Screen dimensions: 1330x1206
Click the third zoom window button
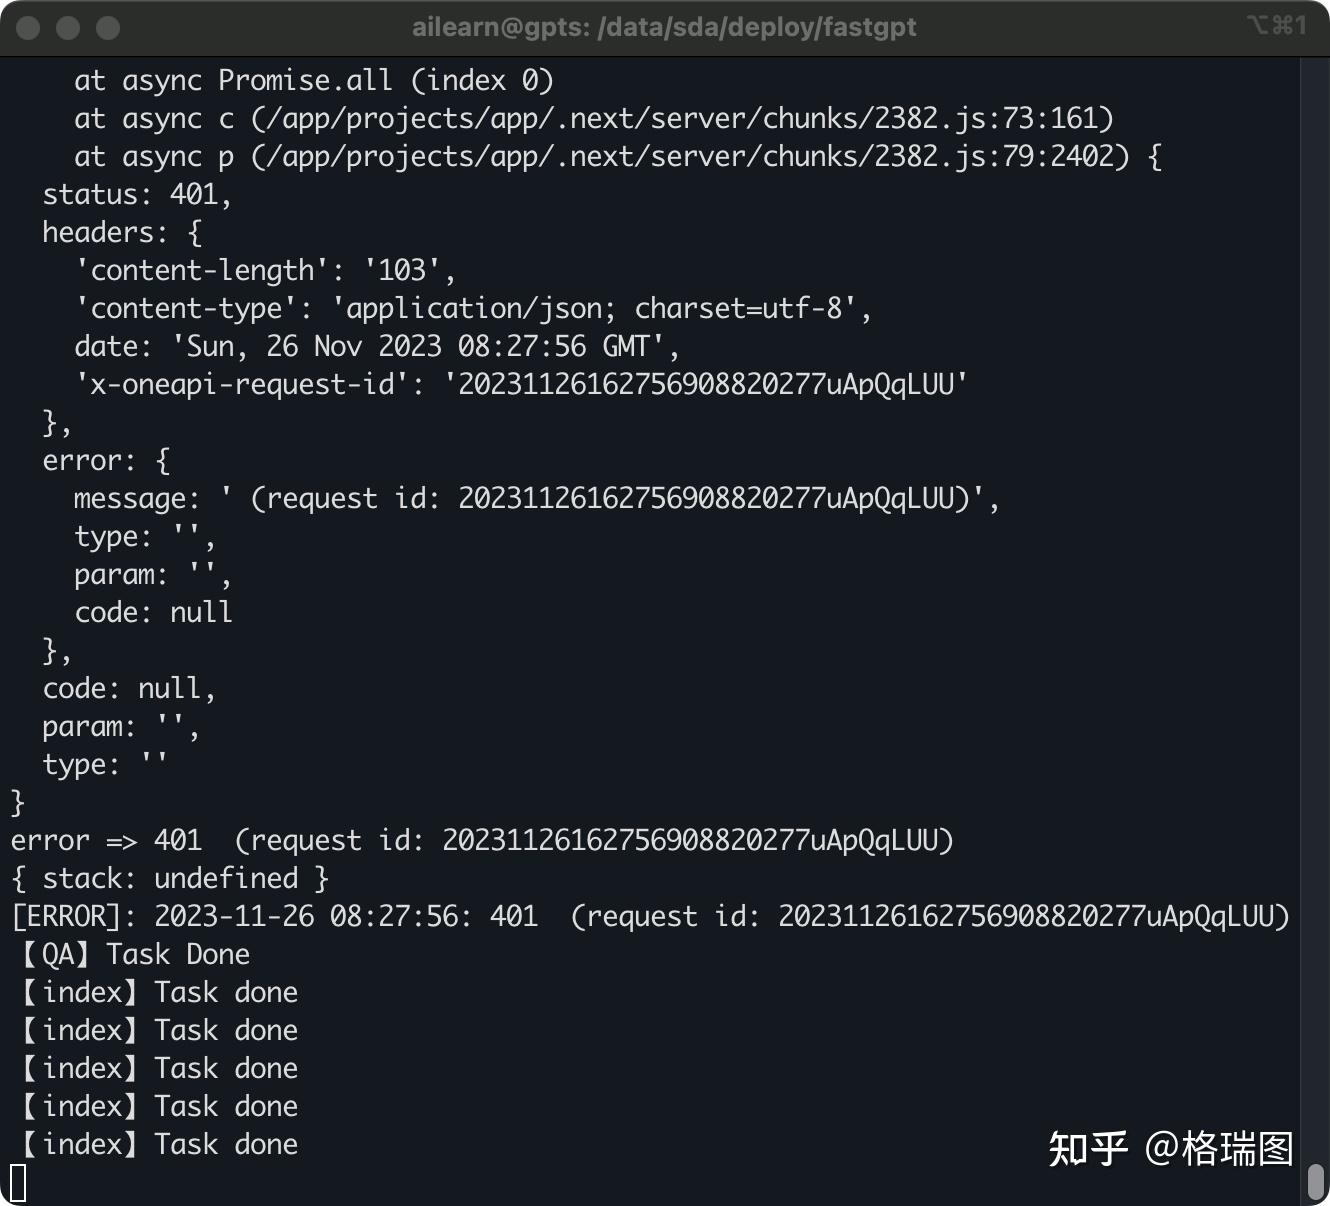(x=108, y=28)
